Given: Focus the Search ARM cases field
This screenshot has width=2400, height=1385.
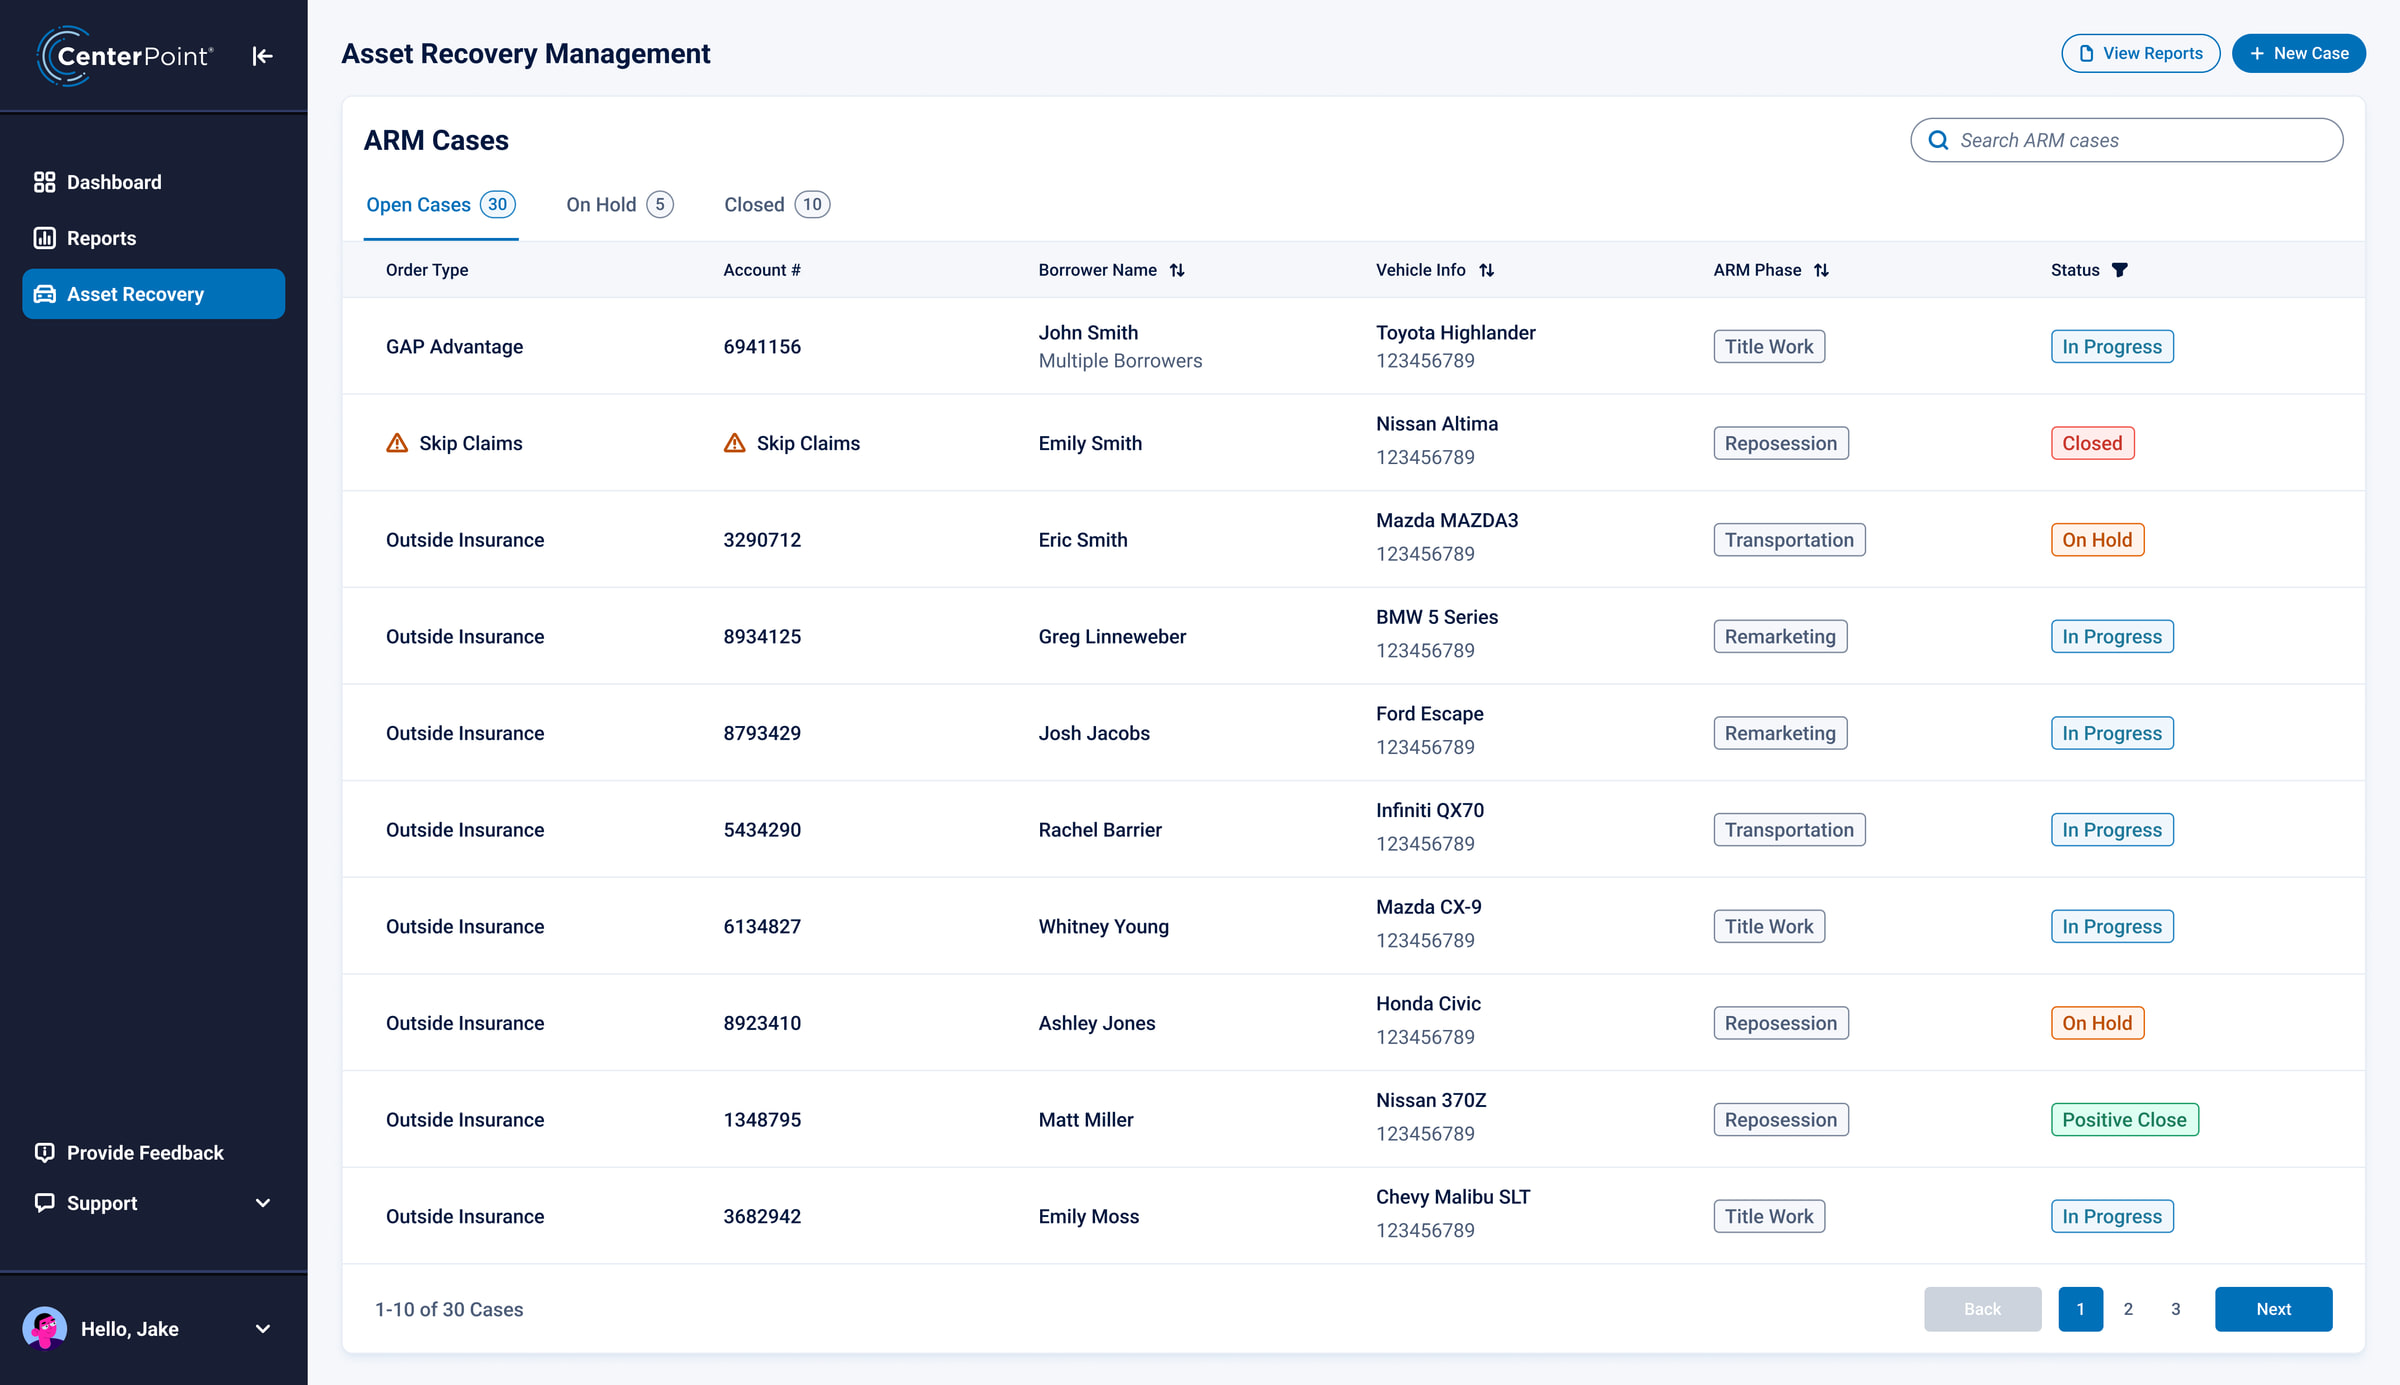Looking at the screenshot, I should point(2126,140).
